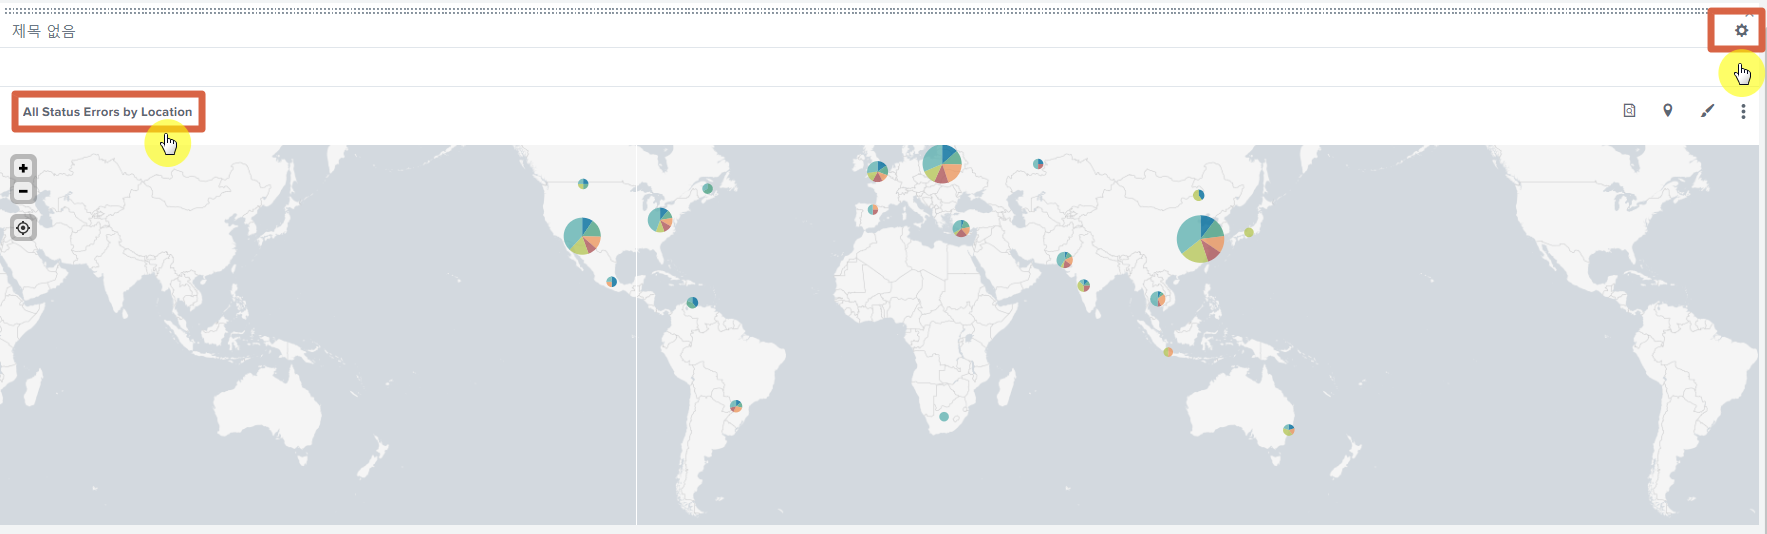The height and width of the screenshot is (534, 1767).
Task: Select the small marker over Spain
Action: pos(873,210)
